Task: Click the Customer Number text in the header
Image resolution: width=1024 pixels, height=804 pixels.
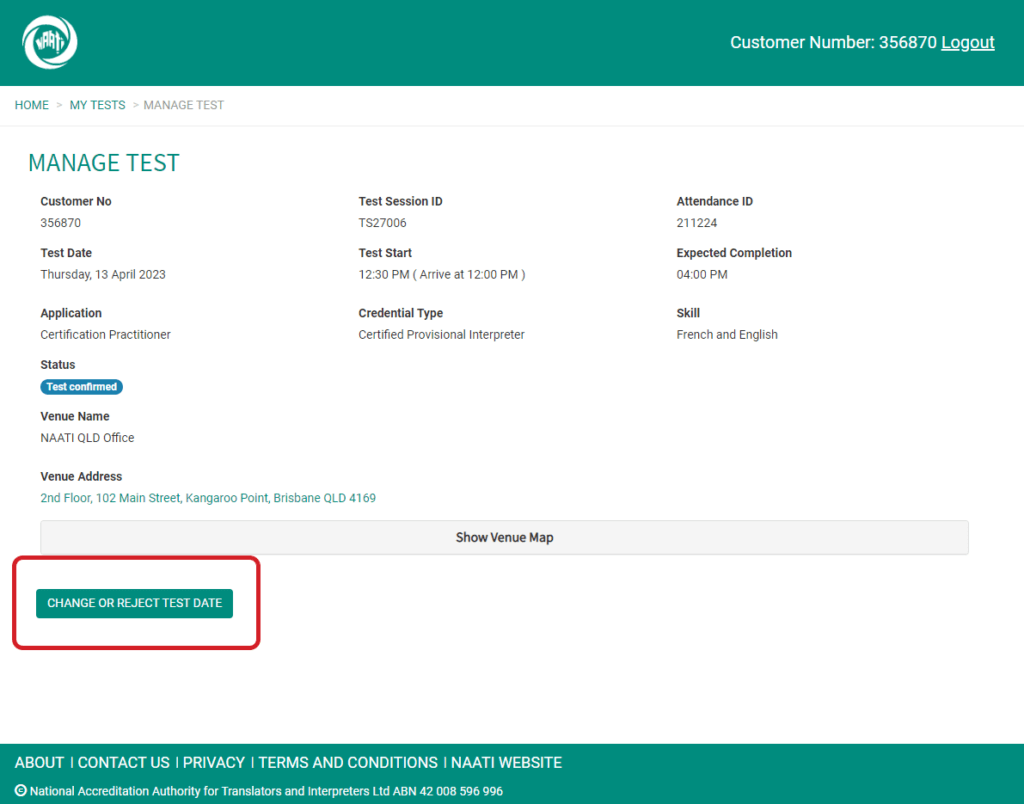Action: (832, 42)
